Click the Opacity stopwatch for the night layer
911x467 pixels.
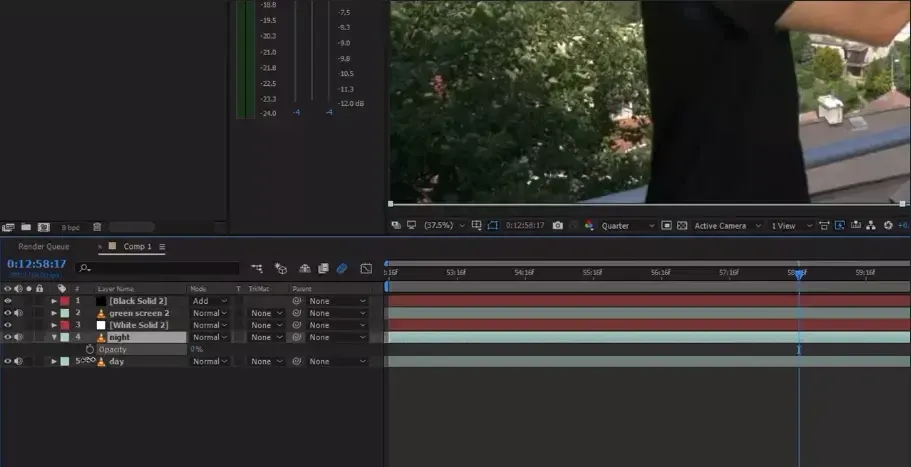[x=90, y=349]
